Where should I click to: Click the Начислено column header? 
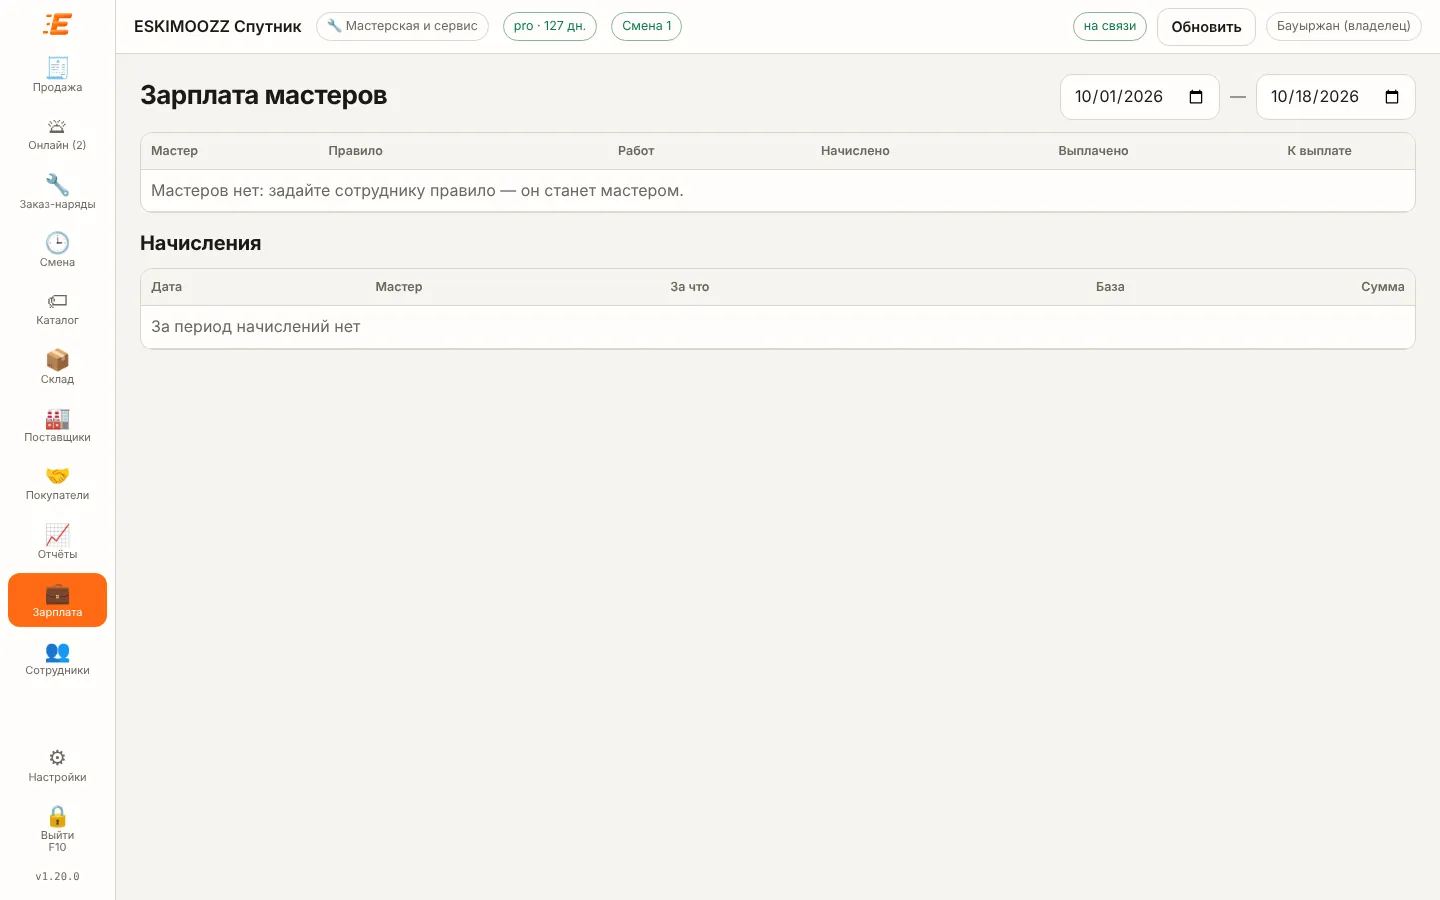855,151
